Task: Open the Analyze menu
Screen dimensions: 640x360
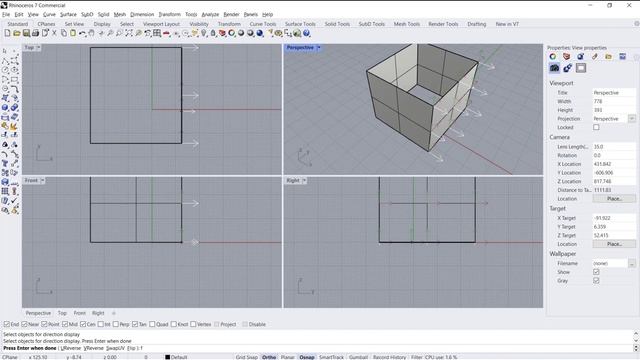Action: point(210,14)
